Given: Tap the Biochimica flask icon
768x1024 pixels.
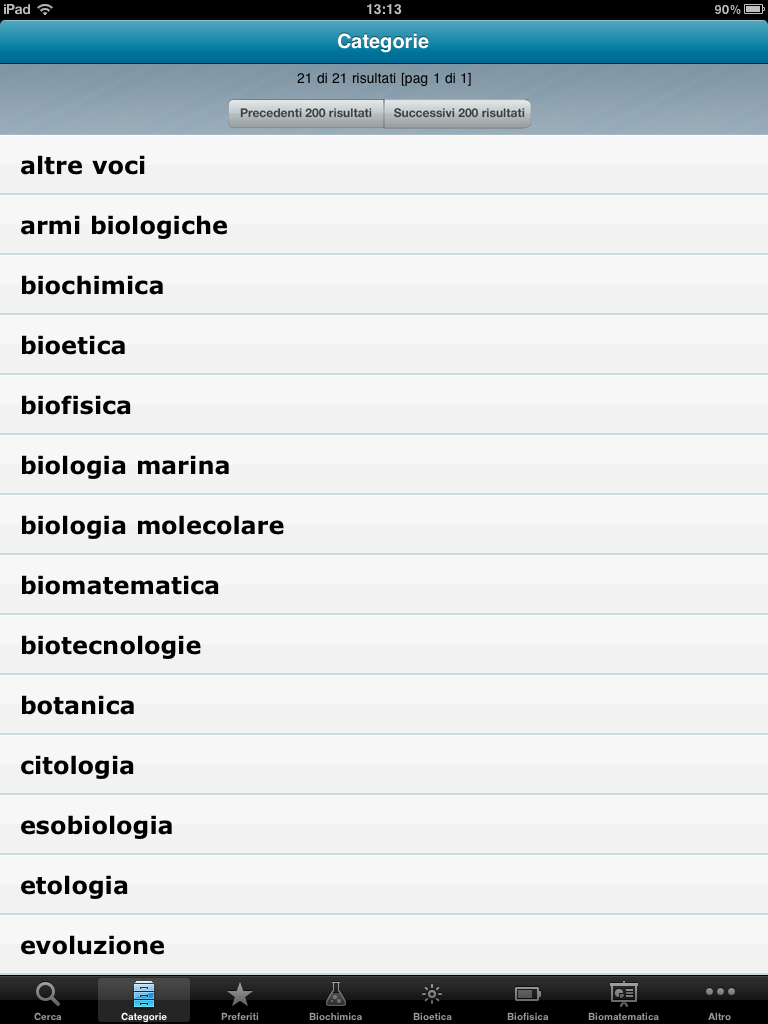Looking at the screenshot, I should click(336, 994).
